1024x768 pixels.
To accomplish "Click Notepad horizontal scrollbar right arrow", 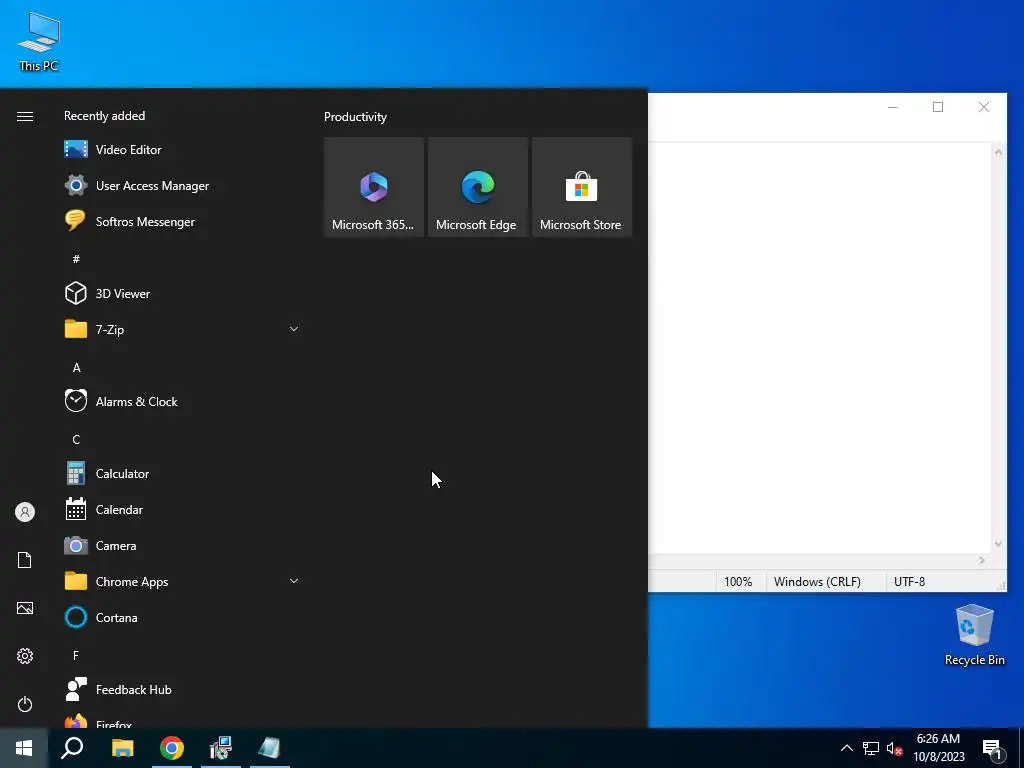I will coord(982,560).
